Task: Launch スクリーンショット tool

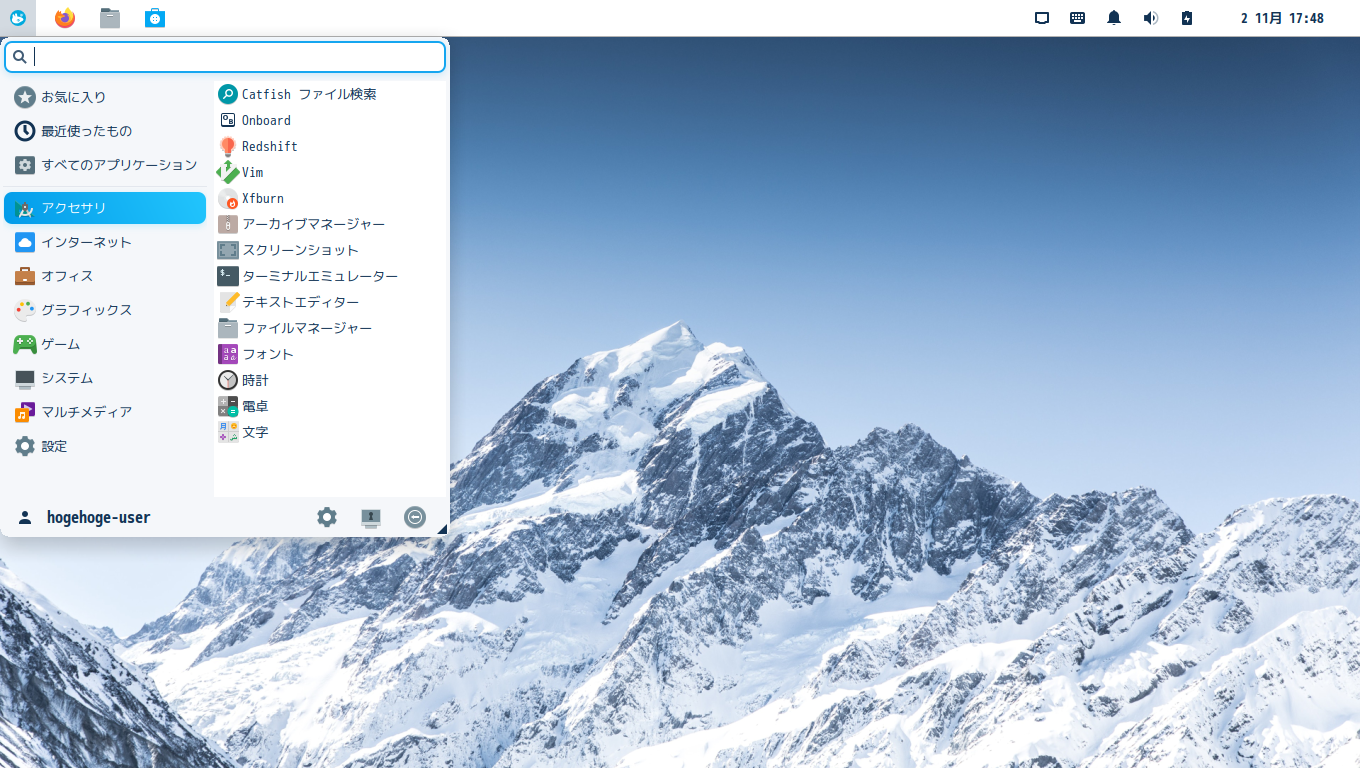Action: [330, 250]
